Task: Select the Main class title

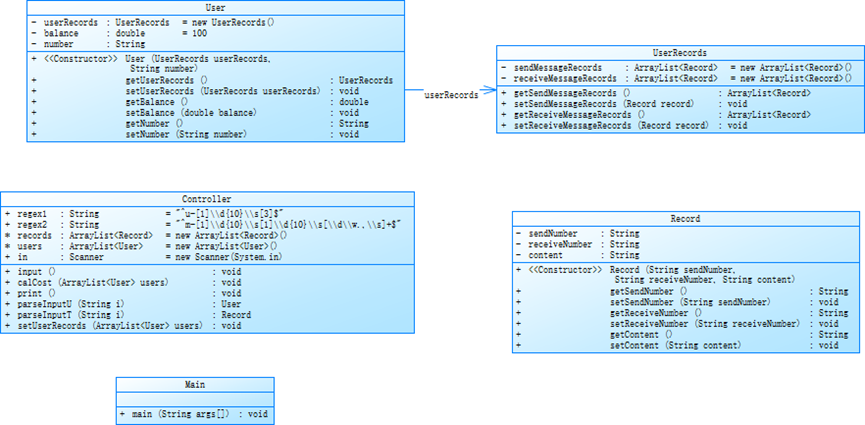Action: tap(195, 385)
